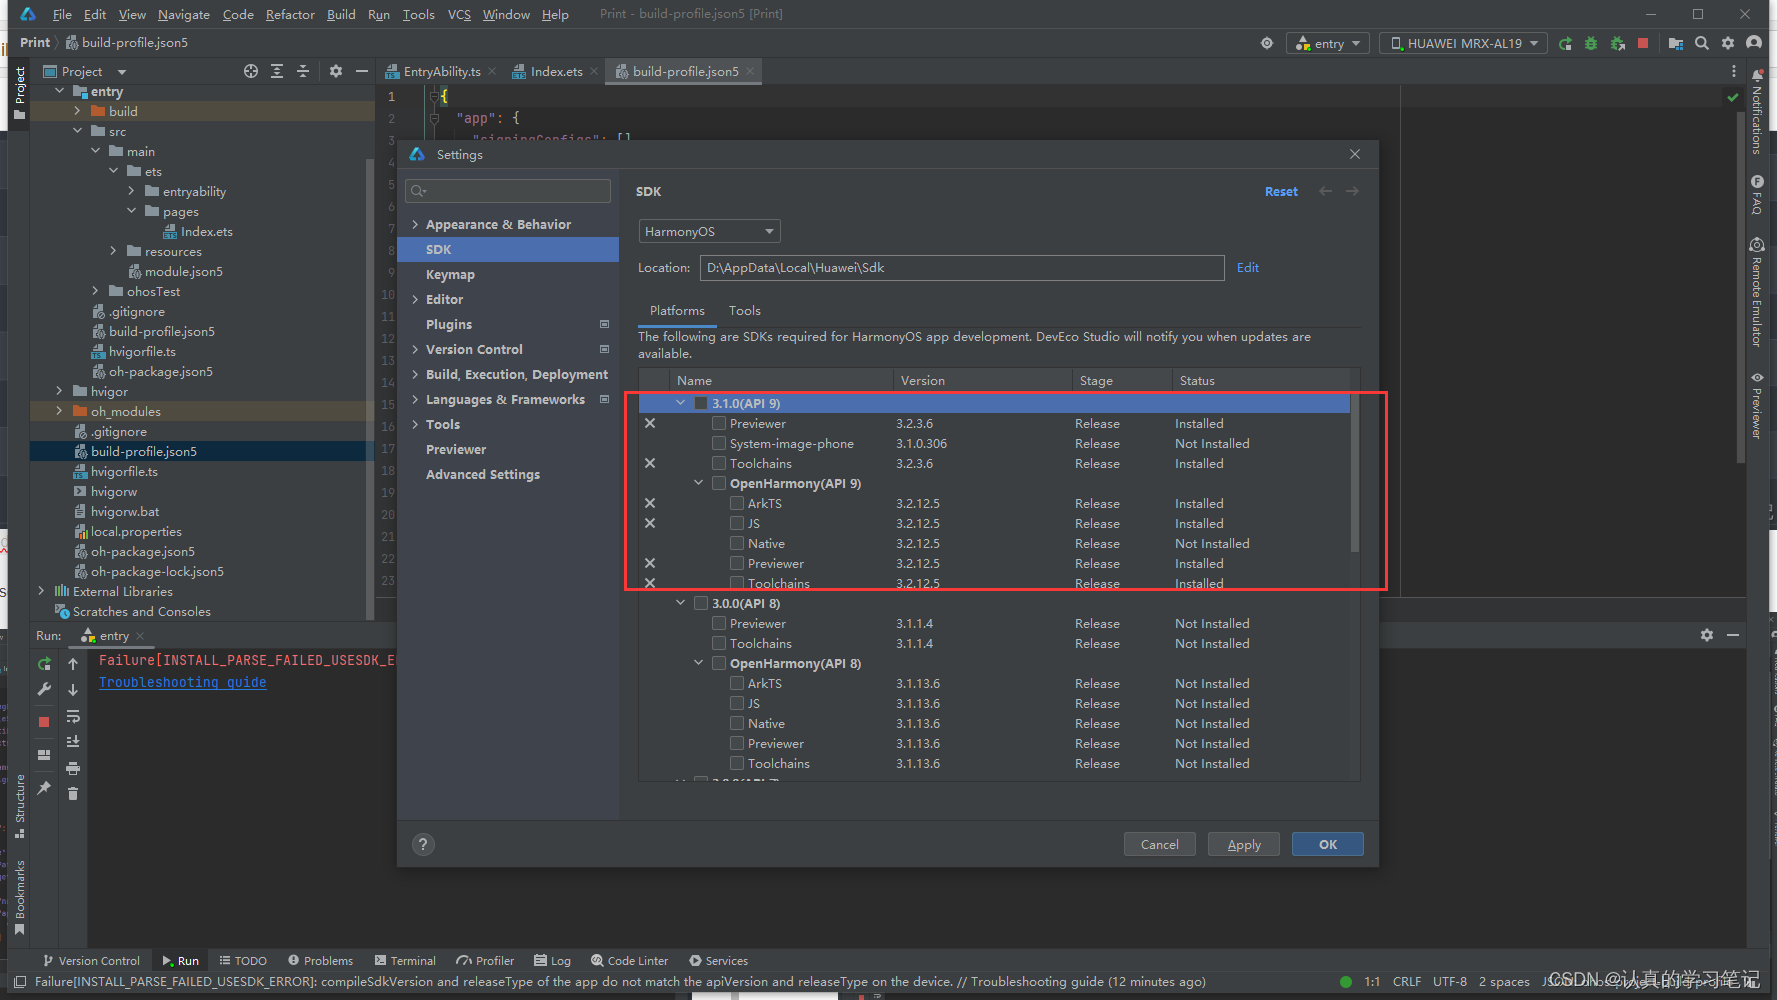Toggle Previewer 3.2.3.6 checkbox
The image size is (1777, 1000).
(x=719, y=423)
